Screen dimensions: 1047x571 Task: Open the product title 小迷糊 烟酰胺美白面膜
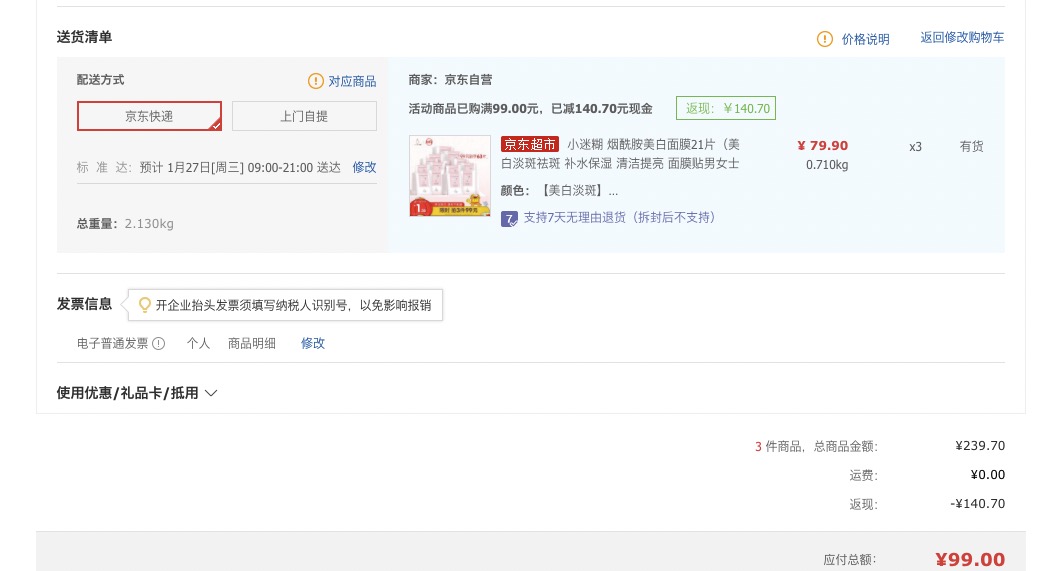coord(620,154)
